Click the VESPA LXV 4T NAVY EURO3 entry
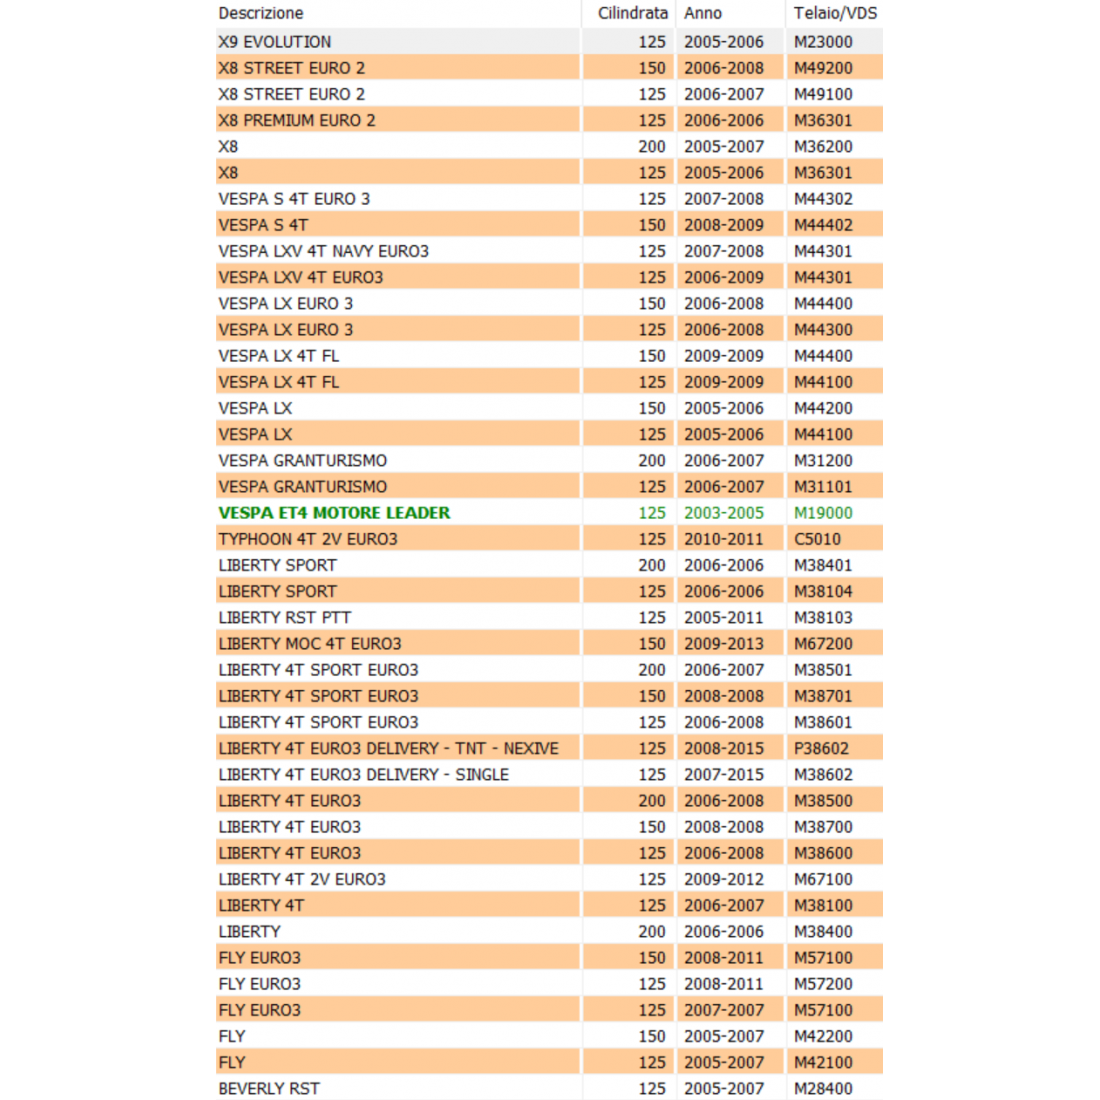This screenshot has height=1100, width=1100. point(323,251)
